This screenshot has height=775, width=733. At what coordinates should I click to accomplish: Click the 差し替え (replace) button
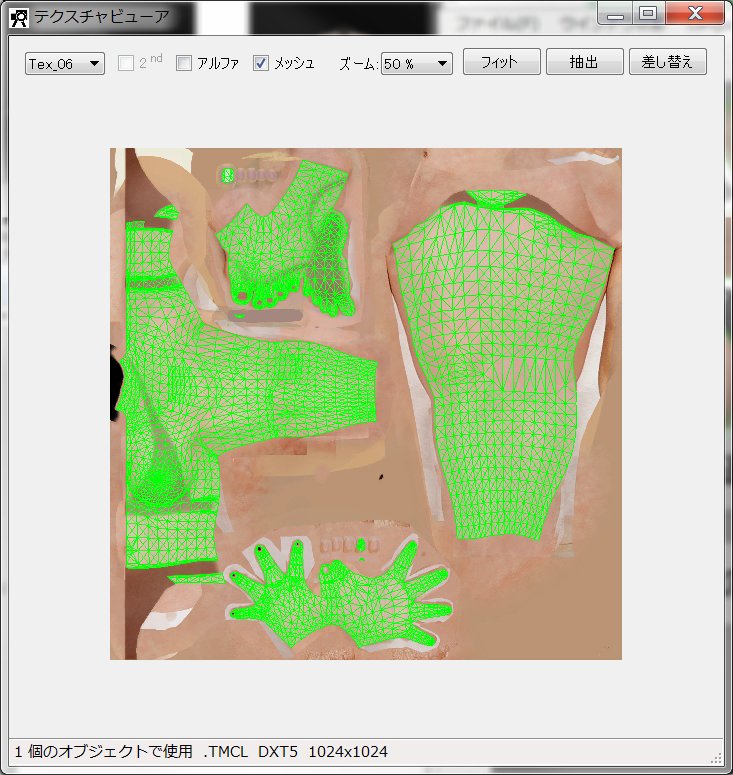(668, 62)
